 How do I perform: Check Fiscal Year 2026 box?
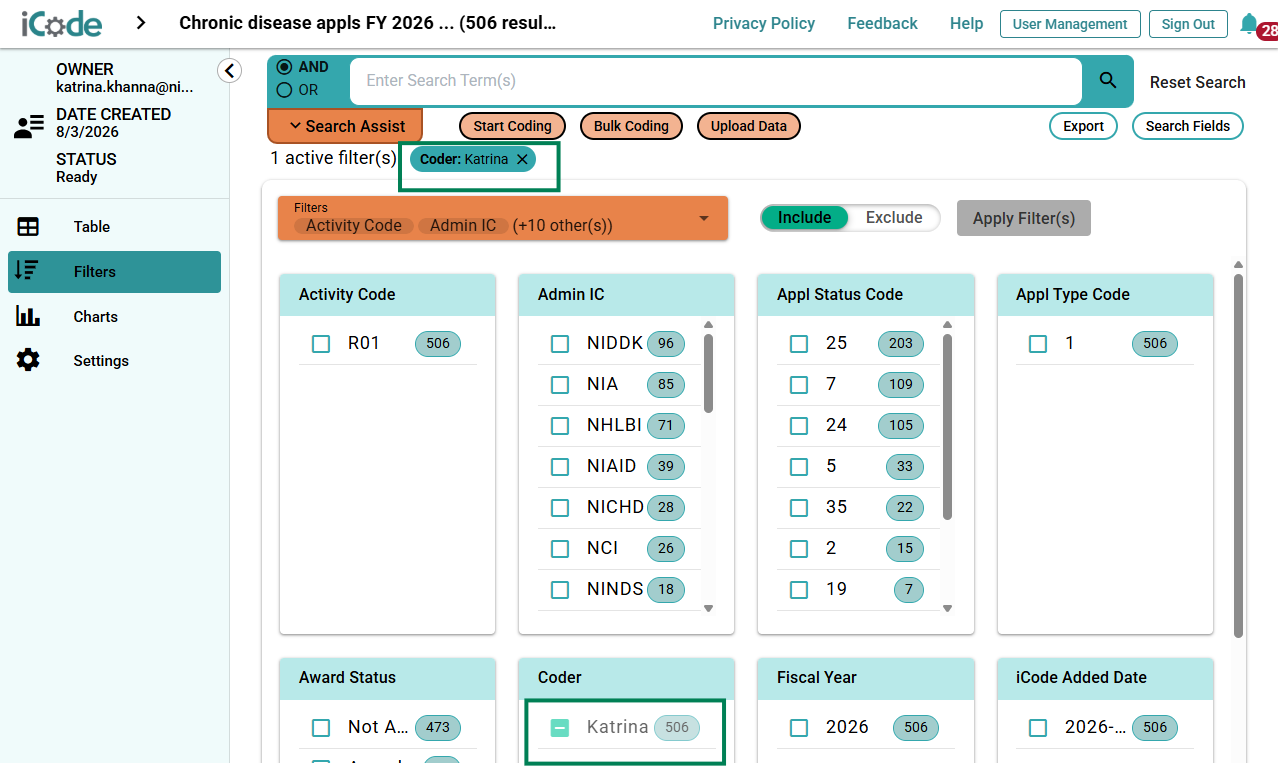(x=799, y=728)
